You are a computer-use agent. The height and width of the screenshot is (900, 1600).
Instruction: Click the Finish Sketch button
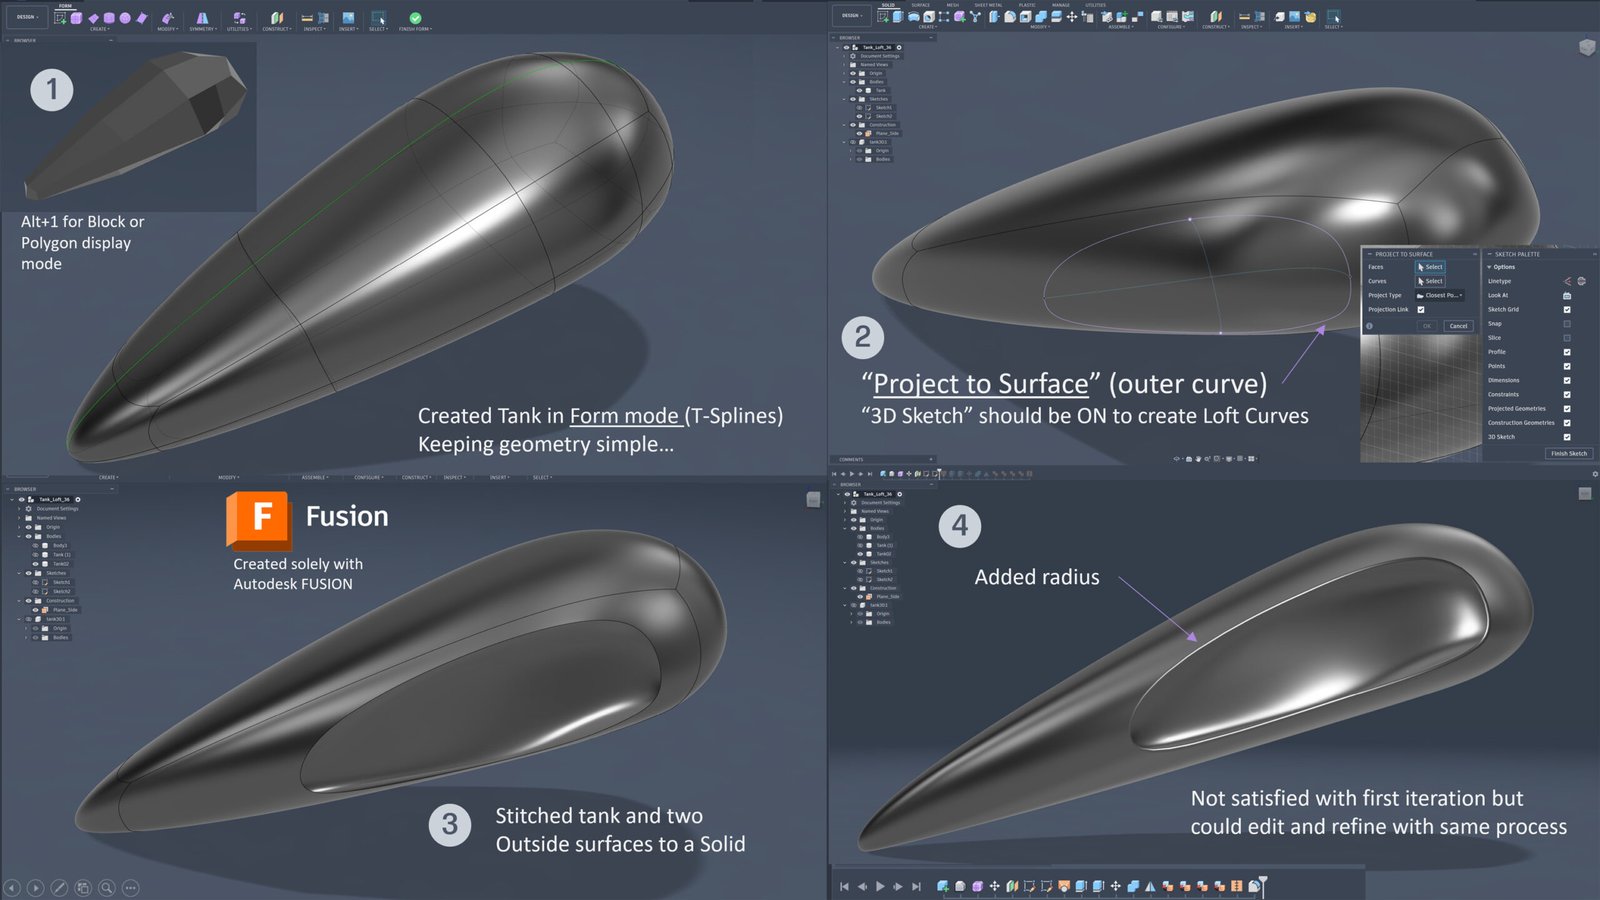point(1568,453)
